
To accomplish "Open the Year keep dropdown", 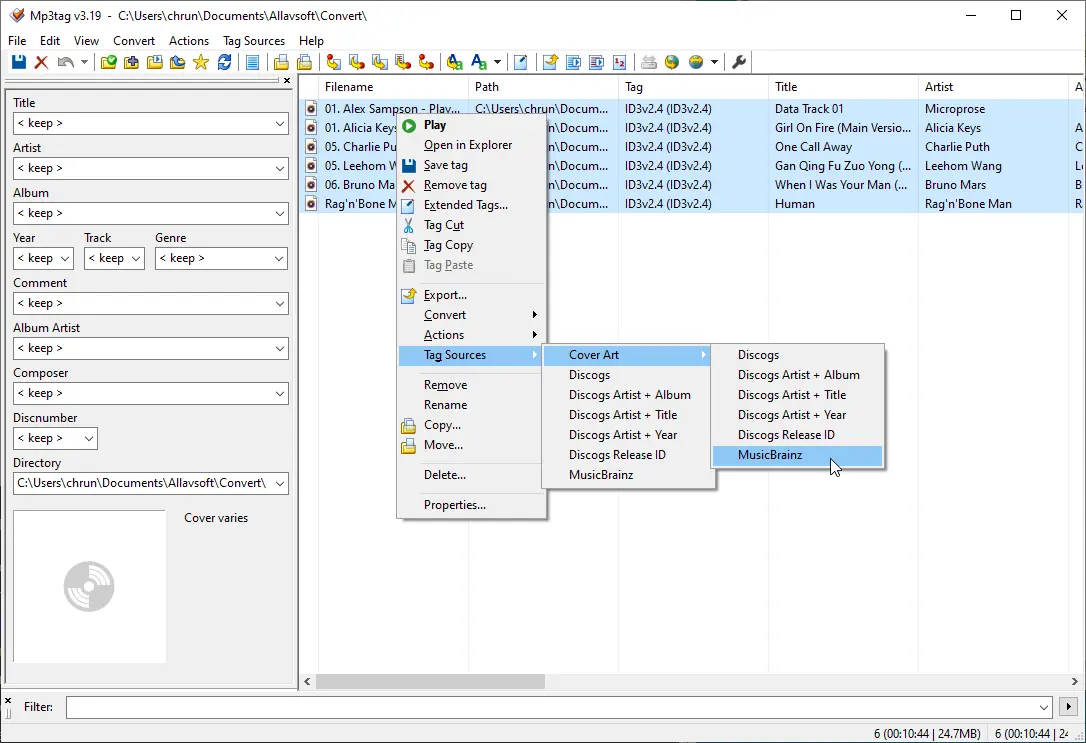I will click(65, 258).
